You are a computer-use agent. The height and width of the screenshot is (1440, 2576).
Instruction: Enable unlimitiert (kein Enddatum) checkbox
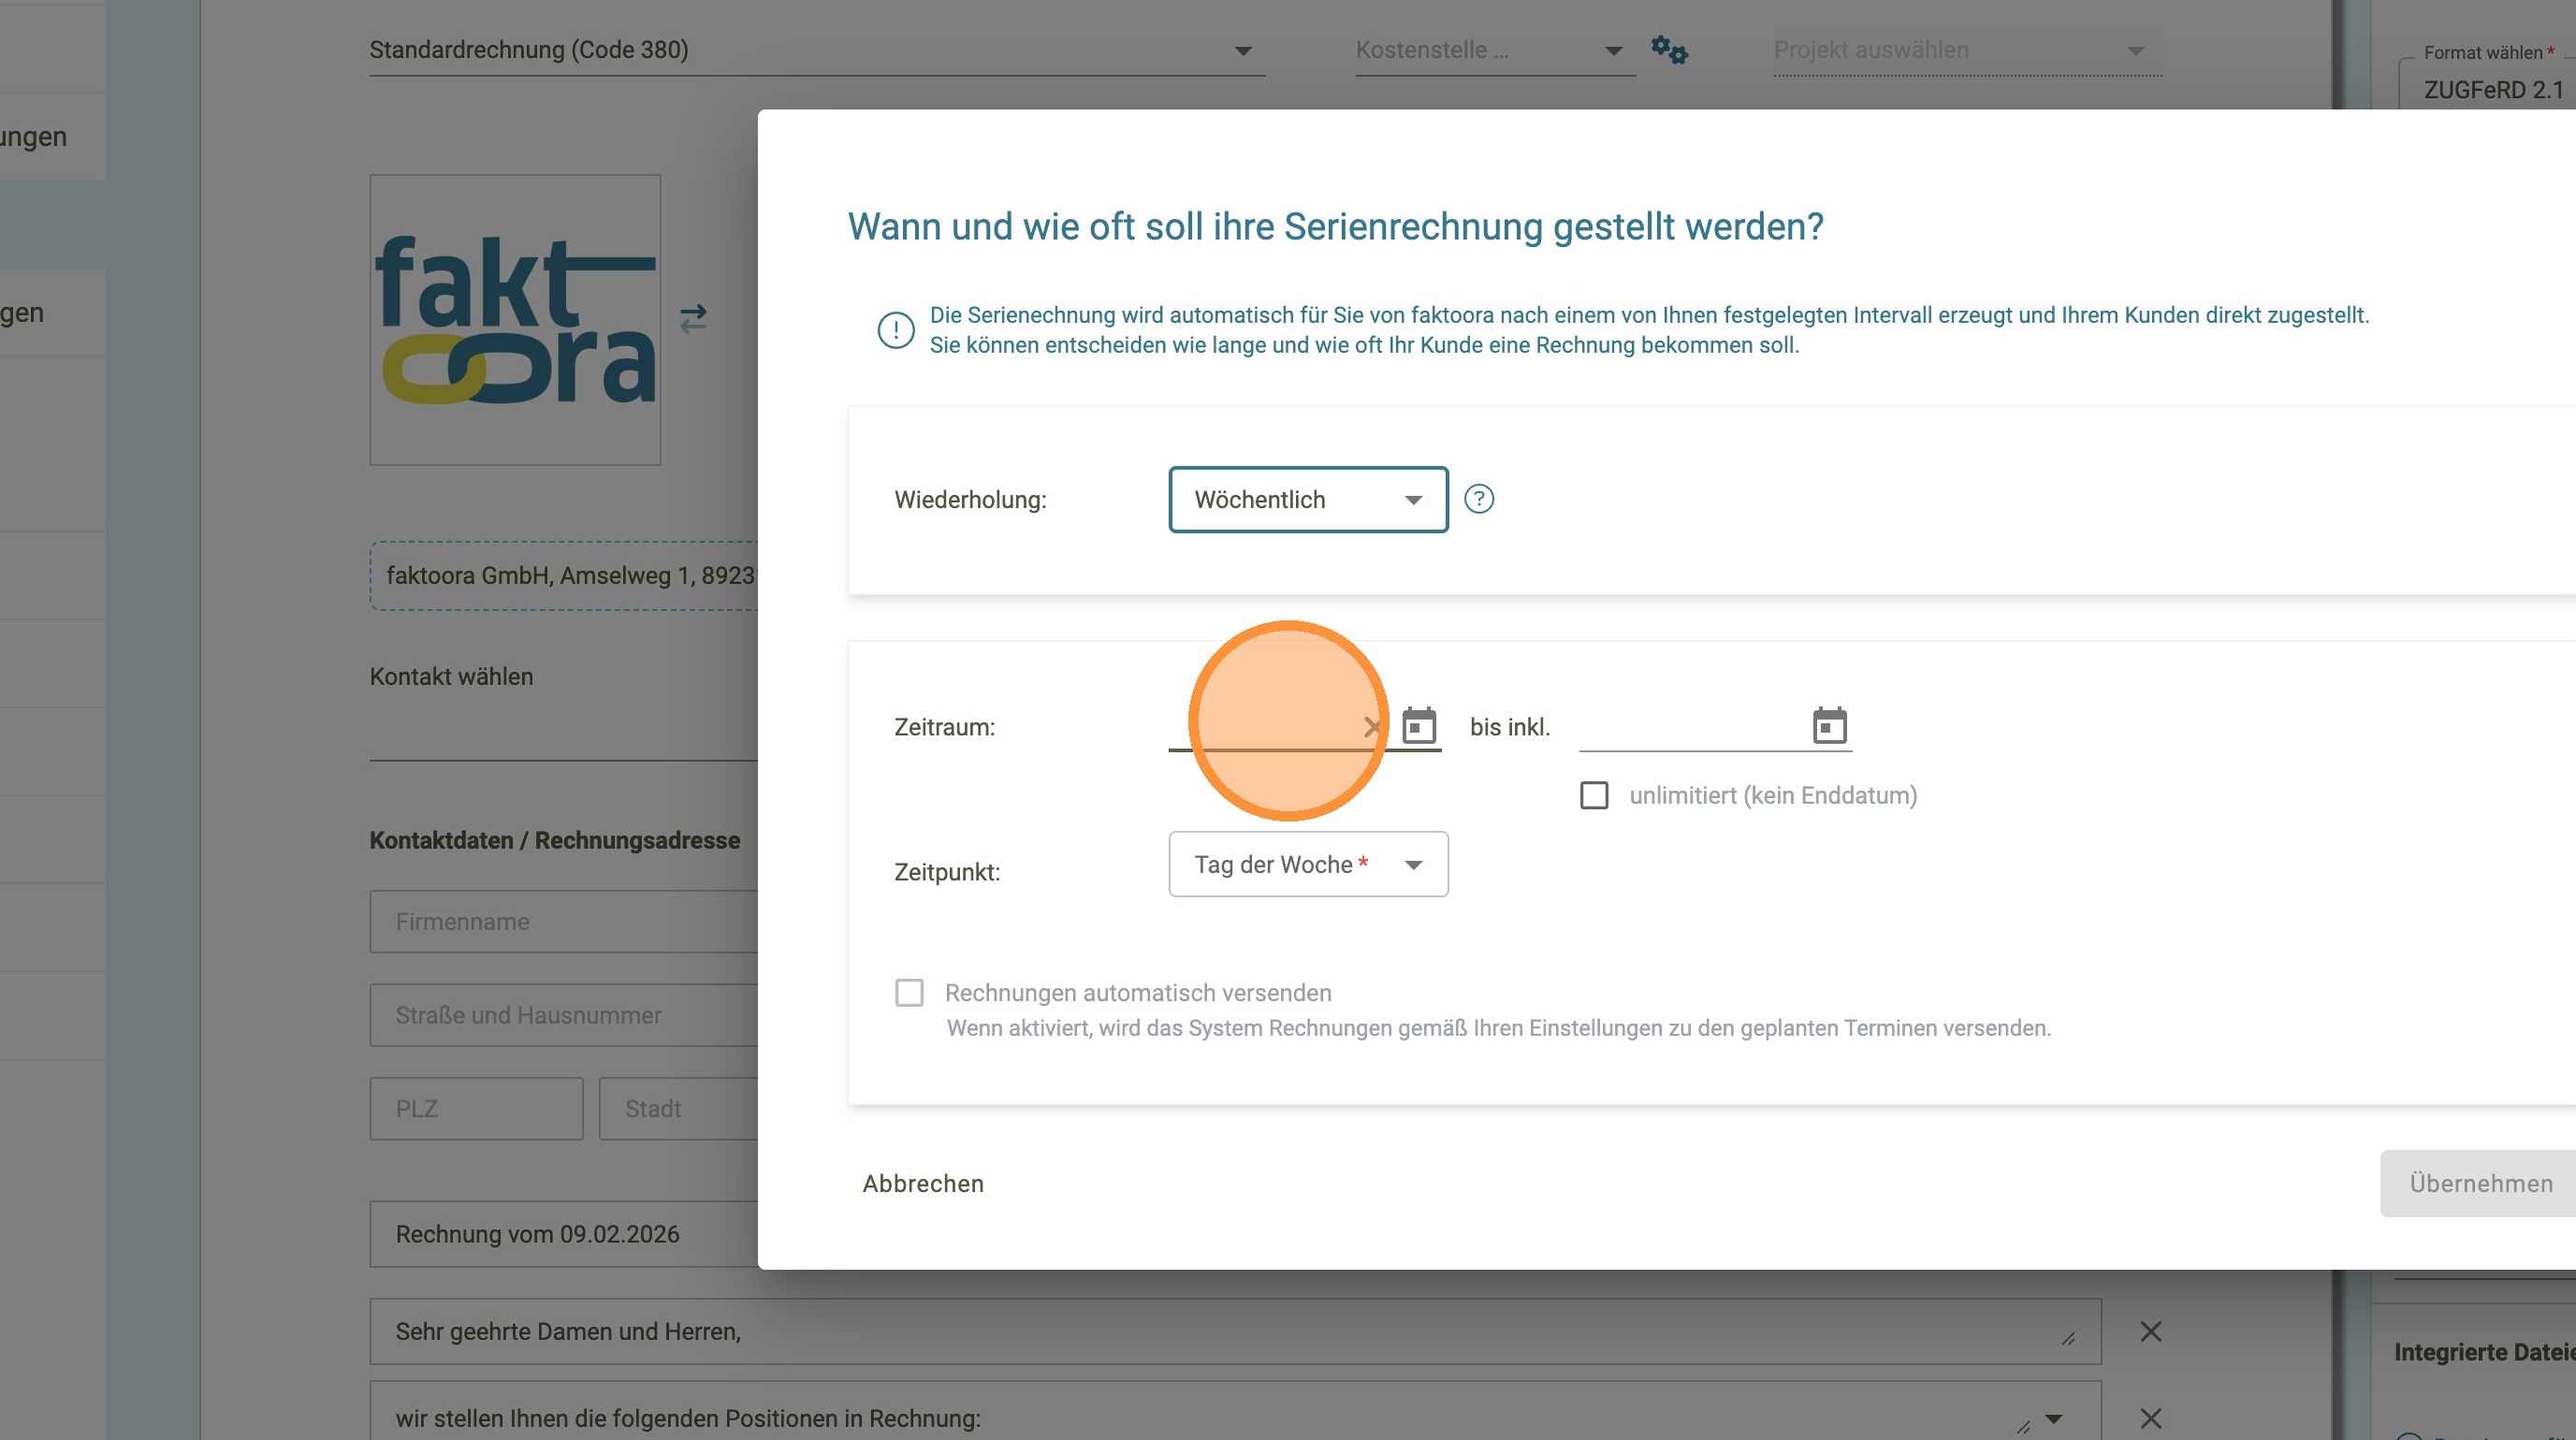pos(1594,796)
